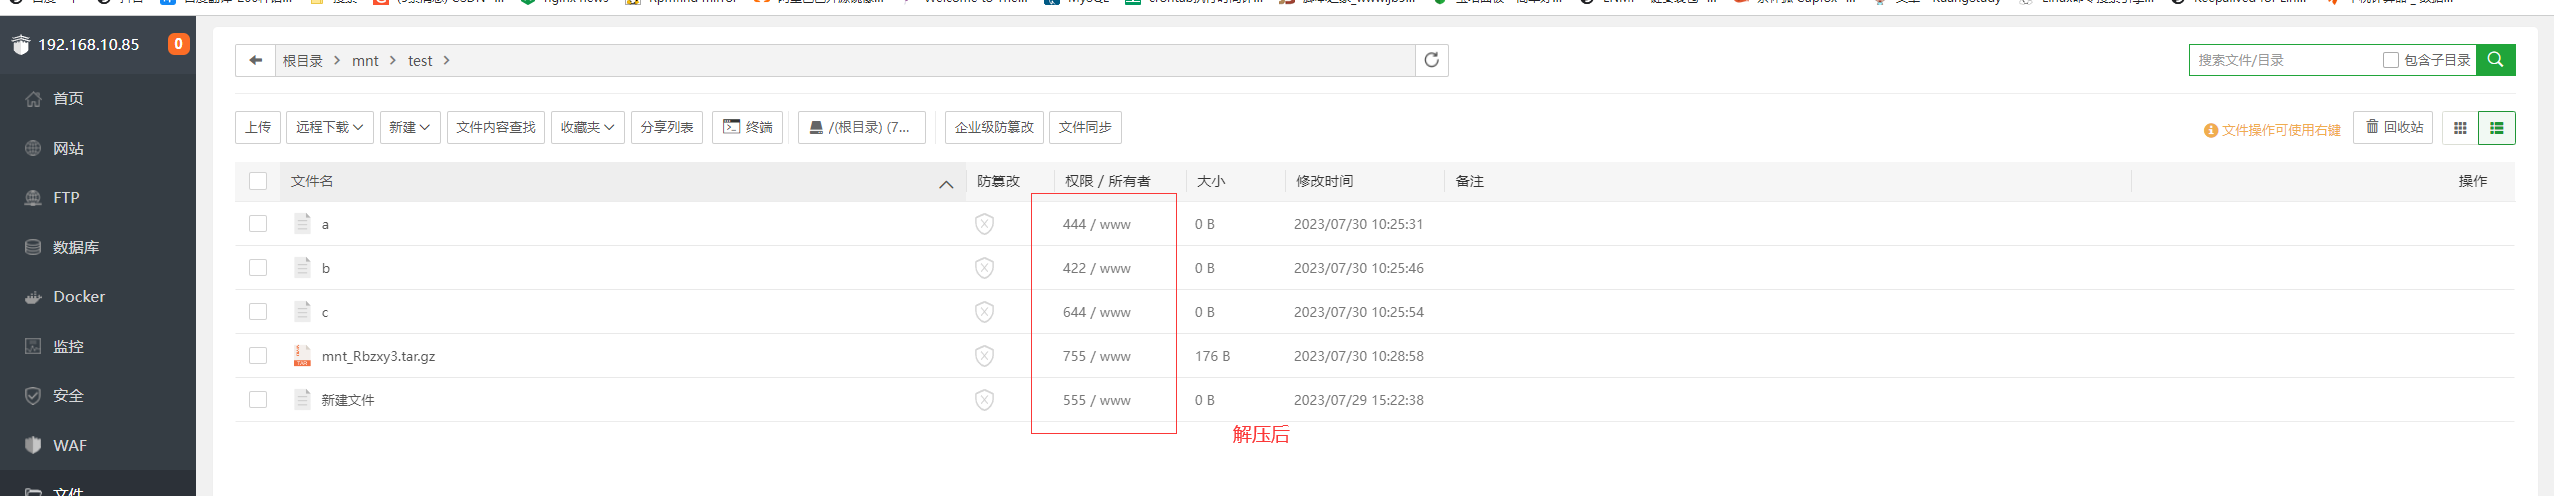2554x496 pixels.
Task: Click 文件内容查找 button
Action: tap(496, 127)
